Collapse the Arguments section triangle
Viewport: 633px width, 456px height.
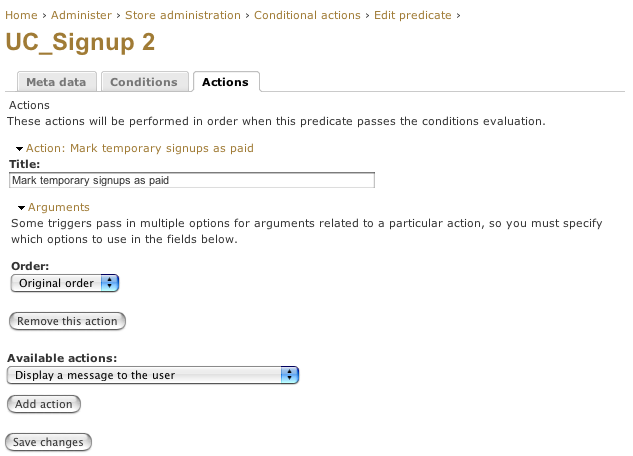(21, 208)
